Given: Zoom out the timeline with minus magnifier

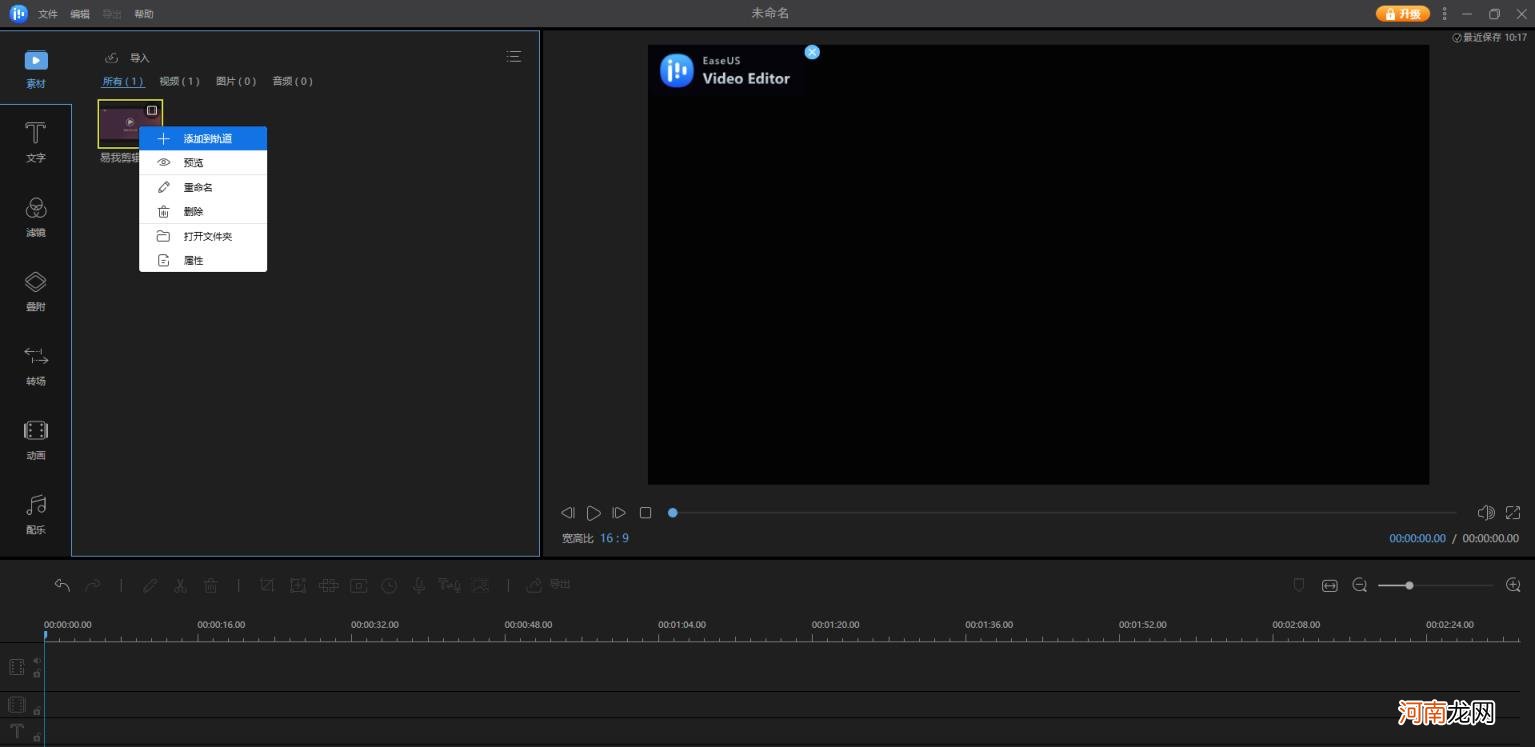Looking at the screenshot, I should pyautogui.click(x=1360, y=585).
